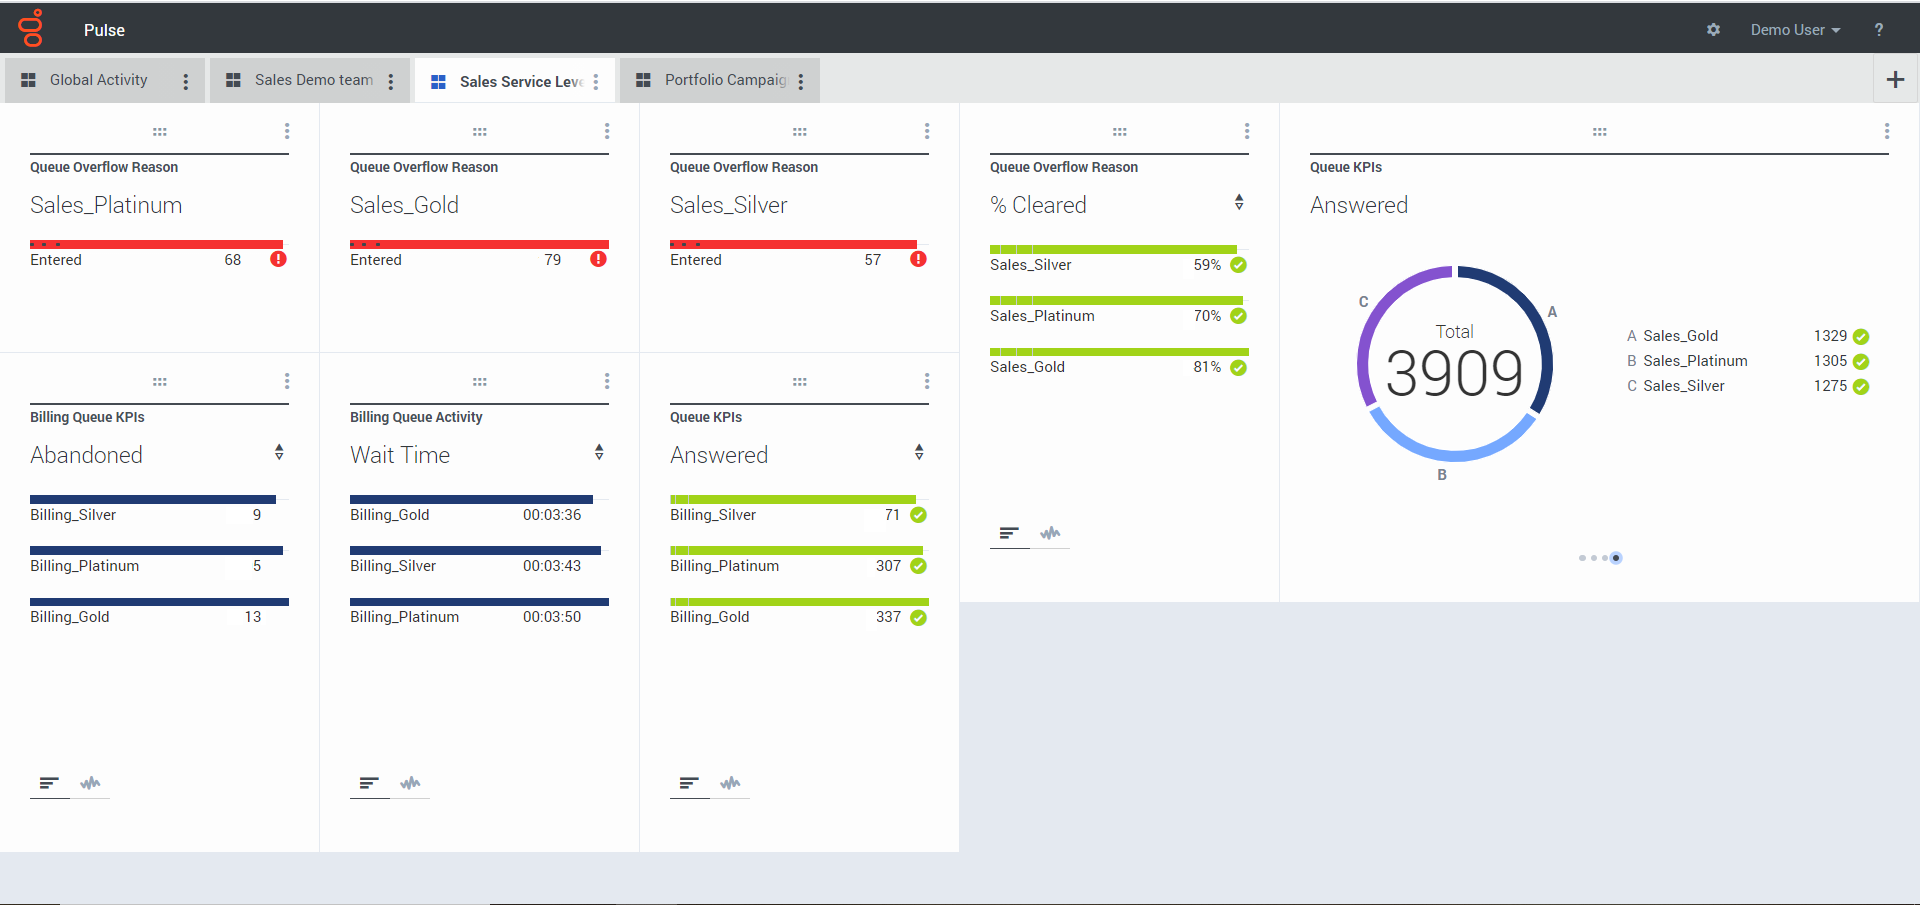Click the first pagination dot in donut widget
Viewport: 1920px width, 905px height.
pos(1582,558)
